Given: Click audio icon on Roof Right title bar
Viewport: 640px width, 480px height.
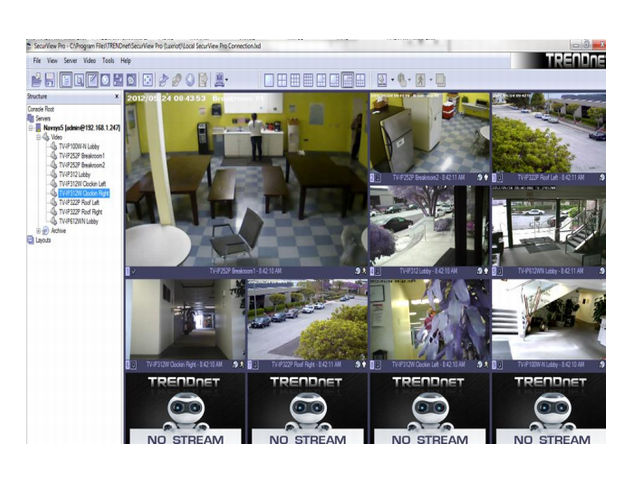Looking at the screenshot, I should [358, 364].
